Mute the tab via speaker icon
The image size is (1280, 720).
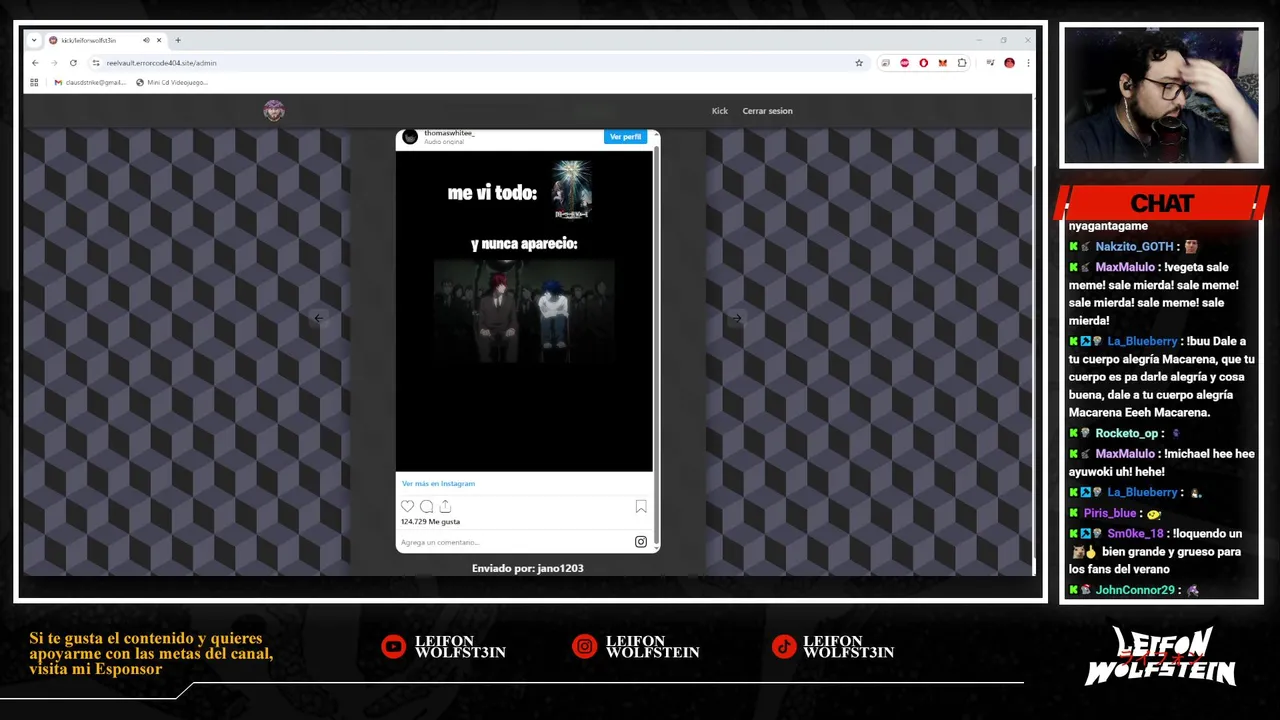pos(146,40)
